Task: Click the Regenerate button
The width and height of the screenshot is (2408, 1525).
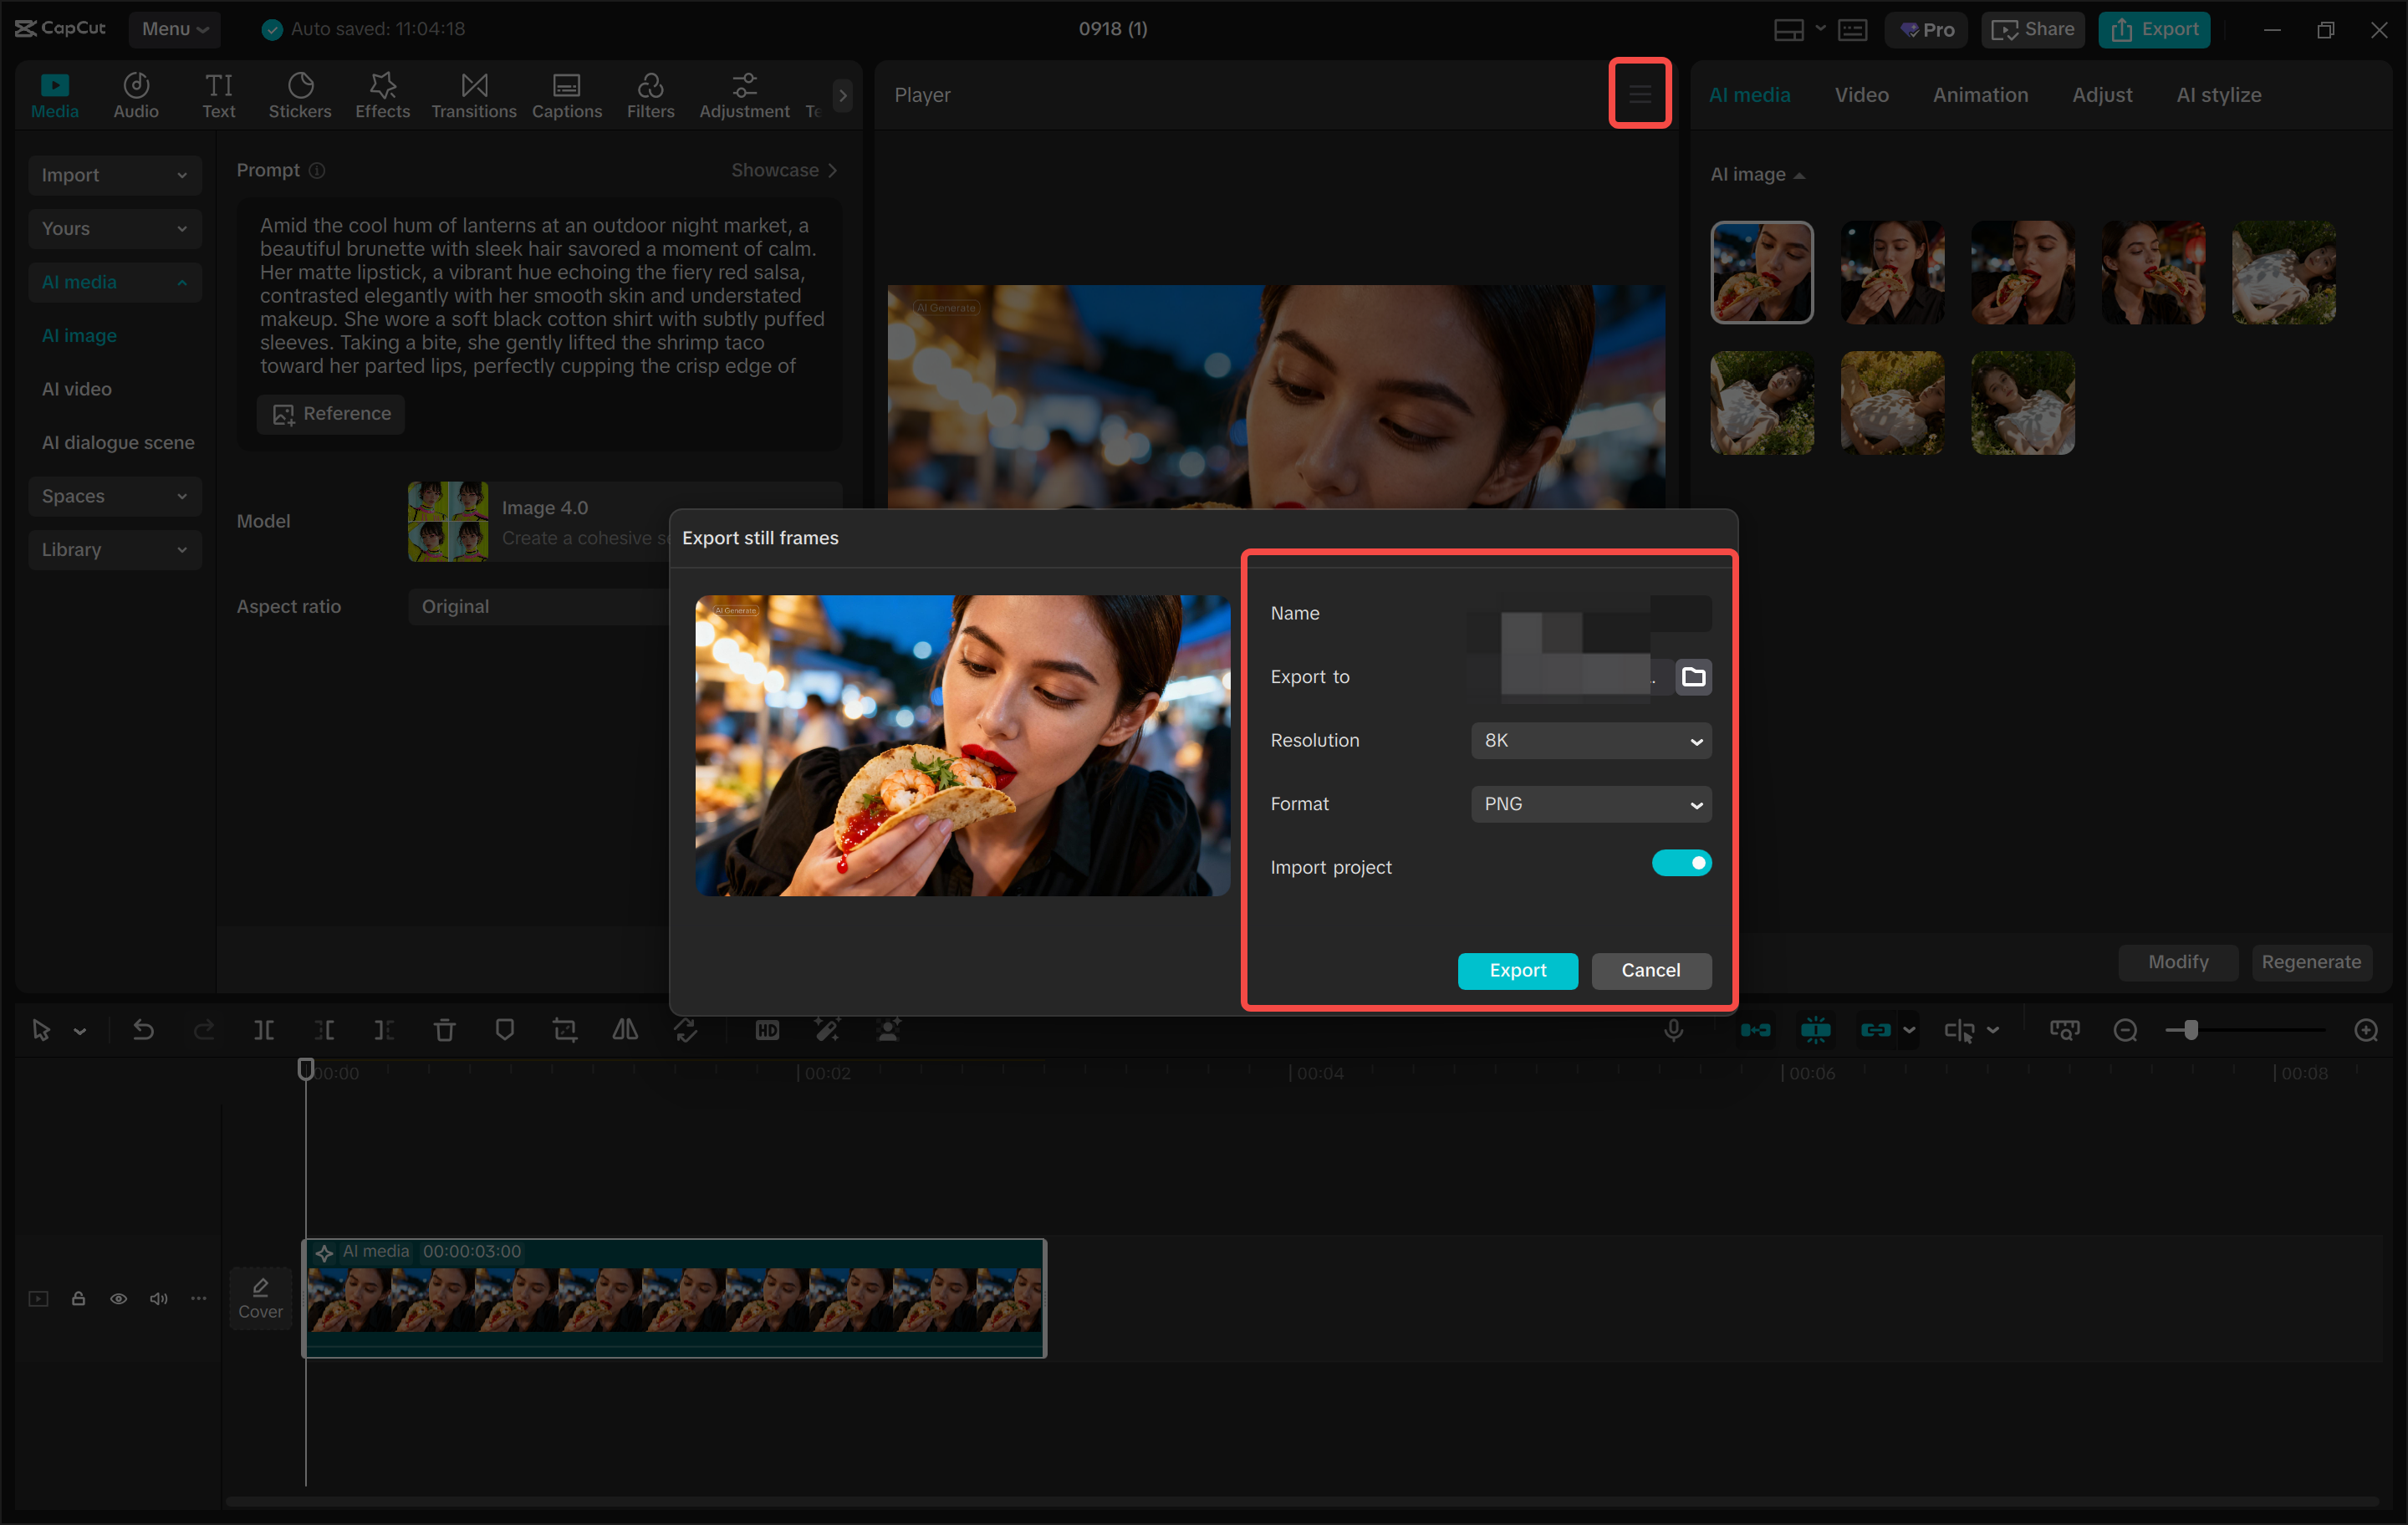Action: [2311, 962]
